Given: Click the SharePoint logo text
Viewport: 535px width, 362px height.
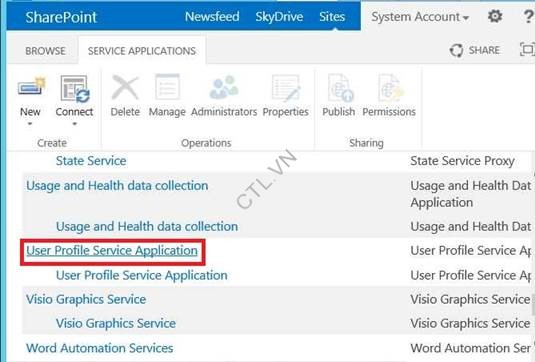Looking at the screenshot, I should click(x=61, y=17).
